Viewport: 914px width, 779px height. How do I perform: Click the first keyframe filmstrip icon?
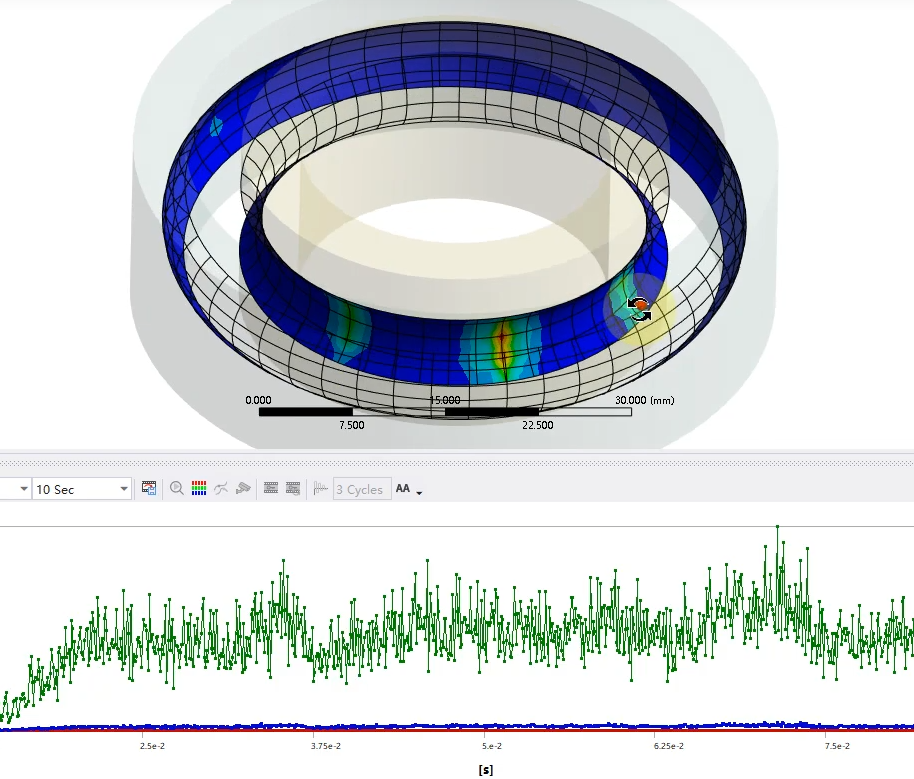(271, 488)
